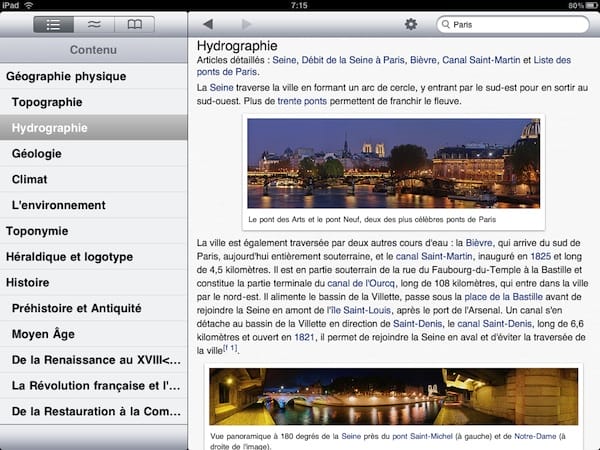Go to Géologie in the contents list
The height and width of the screenshot is (450, 600).
pyautogui.click(x=37, y=154)
